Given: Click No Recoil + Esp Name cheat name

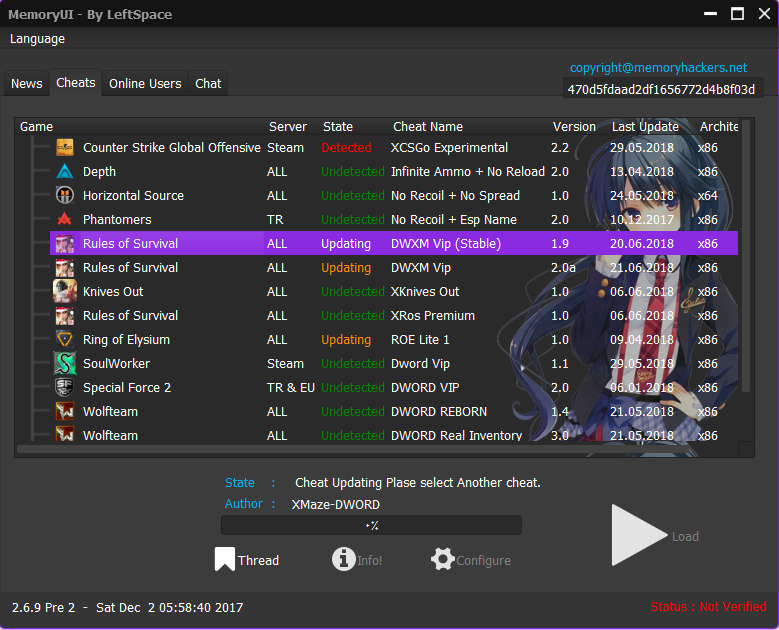Looking at the screenshot, I should pyautogui.click(x=454, y=219).
